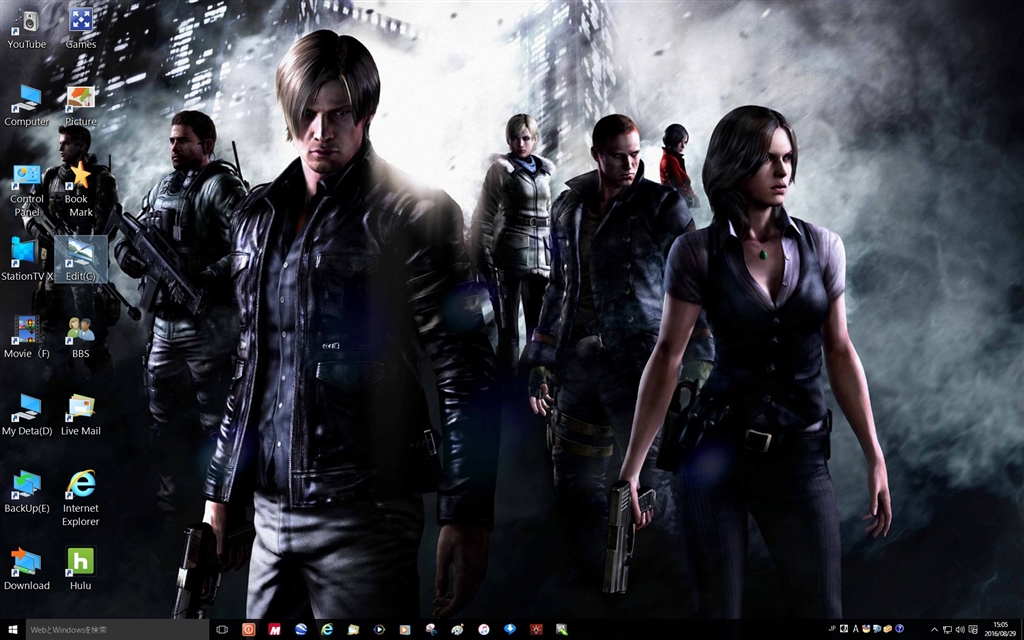Open the network status tray icon
Image resolution: width=1024 pixels, height=640 pixels.
[x=947, y=630]
